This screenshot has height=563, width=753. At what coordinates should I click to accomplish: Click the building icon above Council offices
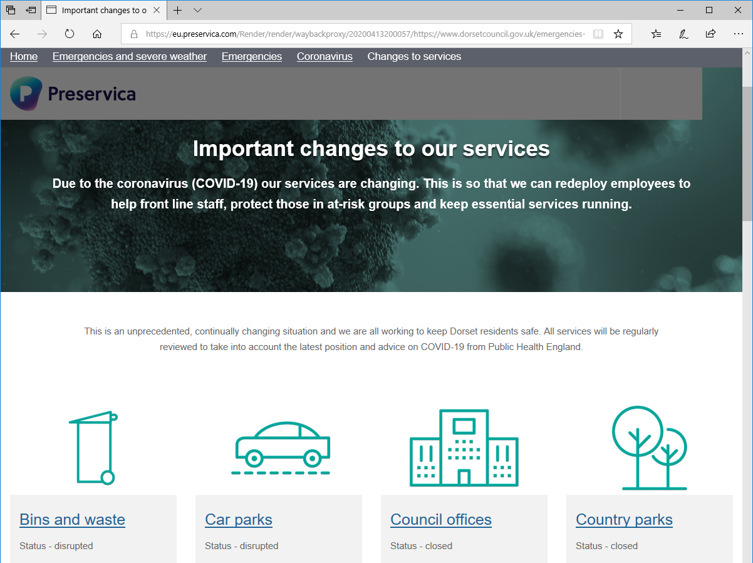(x=464, y=448)
